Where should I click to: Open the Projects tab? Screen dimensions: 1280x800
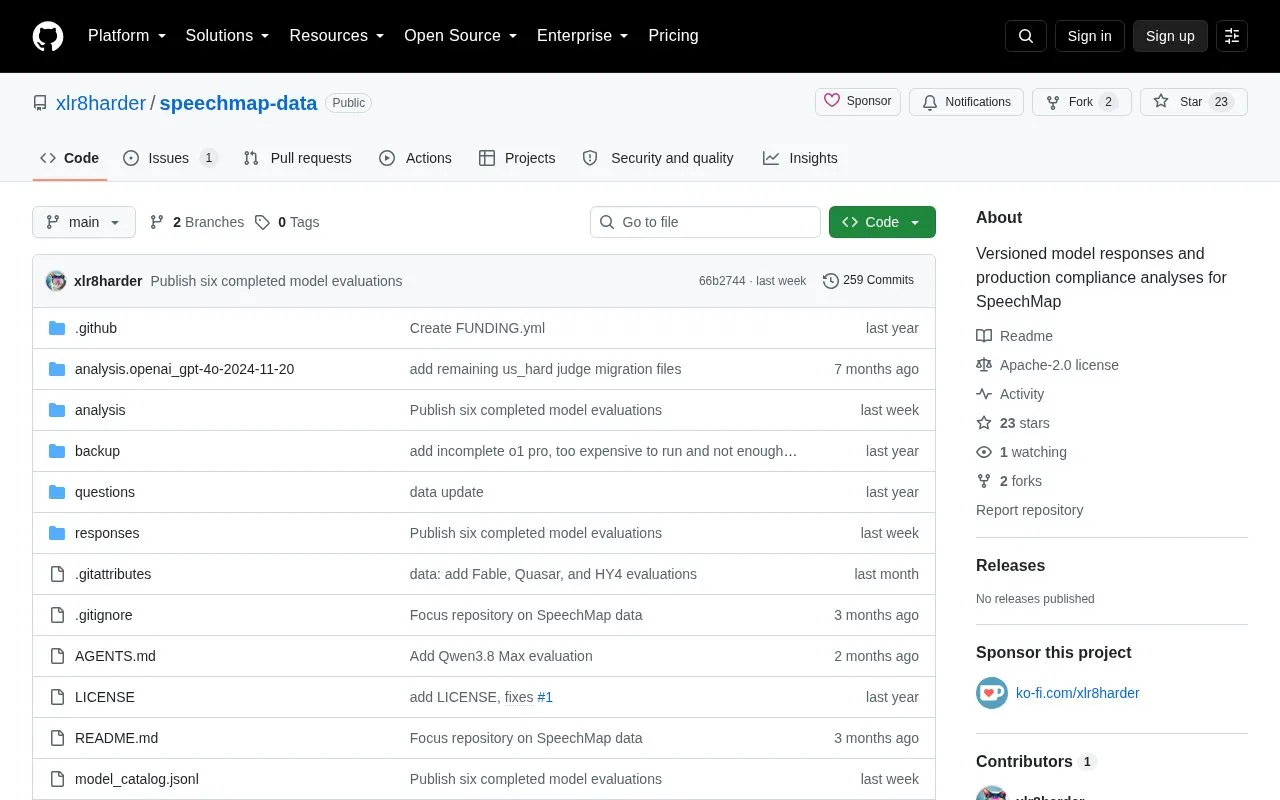click(x=517, y=158)
